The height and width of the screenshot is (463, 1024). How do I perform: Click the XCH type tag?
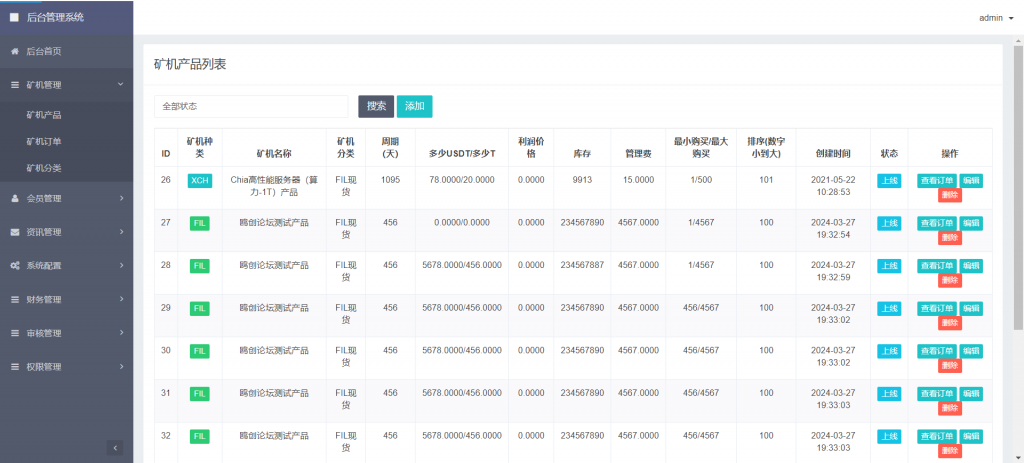pyautogui.click(x=200, y=181)
